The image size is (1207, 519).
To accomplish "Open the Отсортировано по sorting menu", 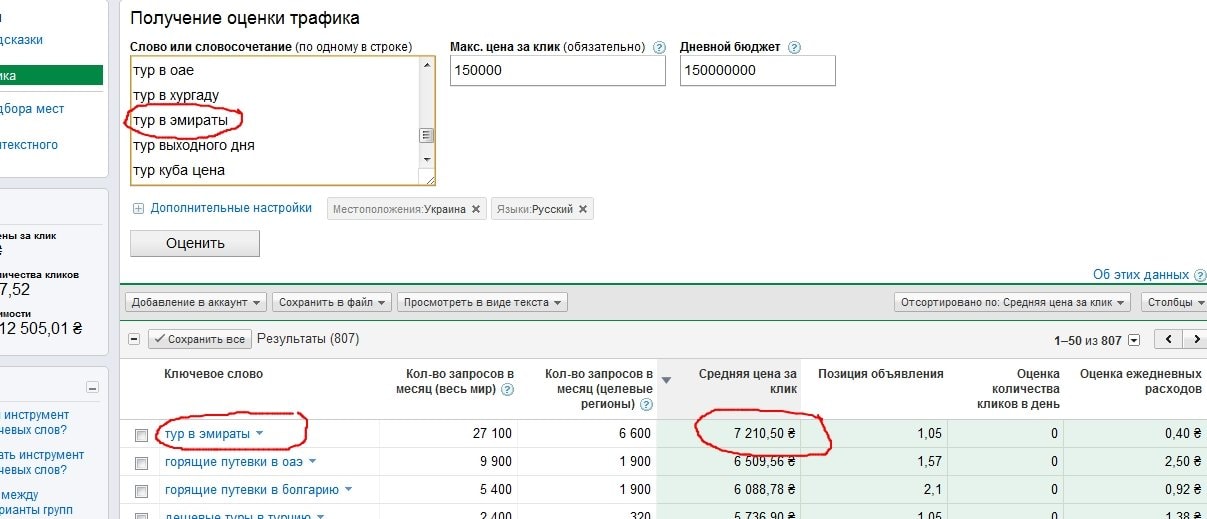I will click(1012, 302).
